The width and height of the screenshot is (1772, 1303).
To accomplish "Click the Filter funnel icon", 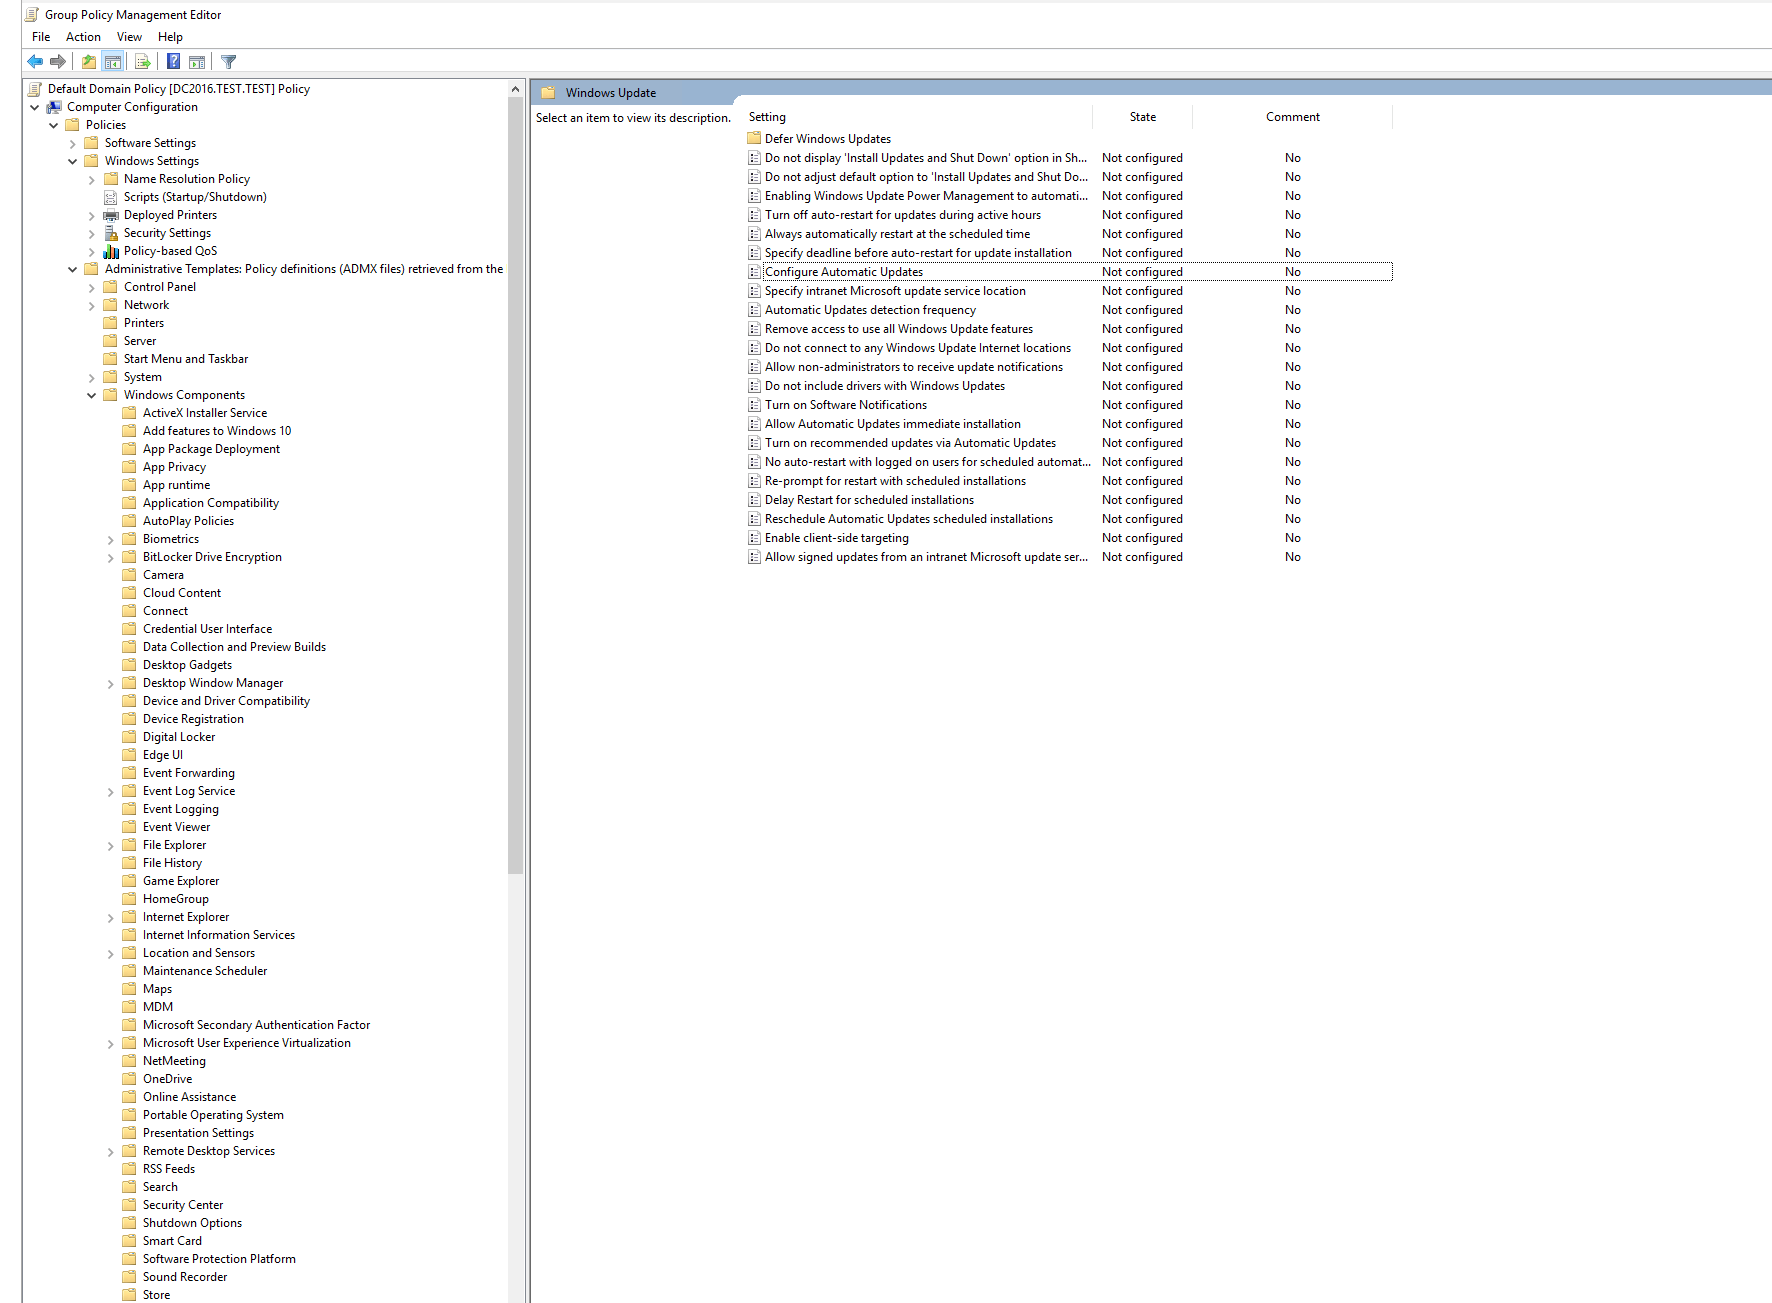I will pos(228,61).
